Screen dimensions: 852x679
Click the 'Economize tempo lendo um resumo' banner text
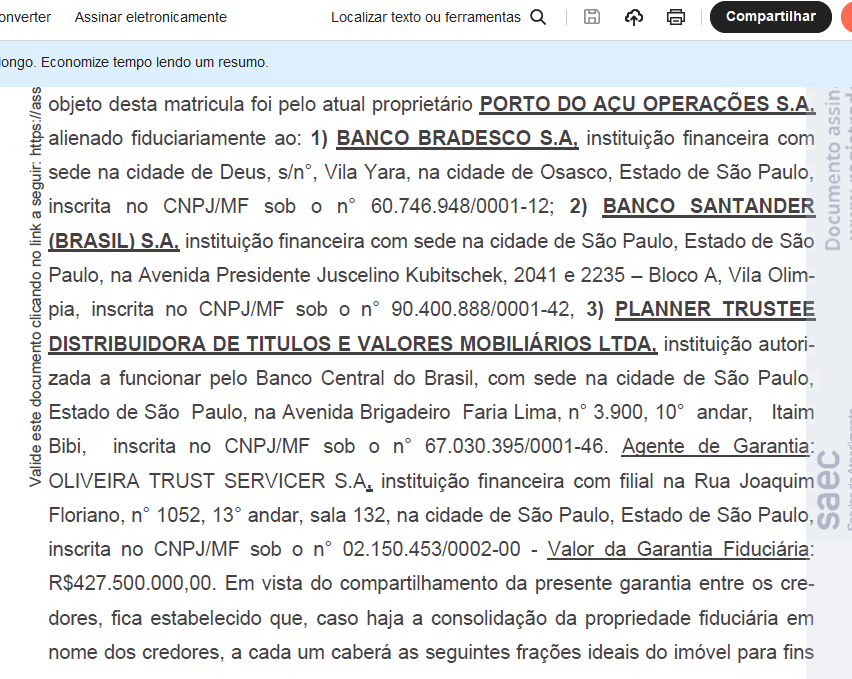click(155, 62)
